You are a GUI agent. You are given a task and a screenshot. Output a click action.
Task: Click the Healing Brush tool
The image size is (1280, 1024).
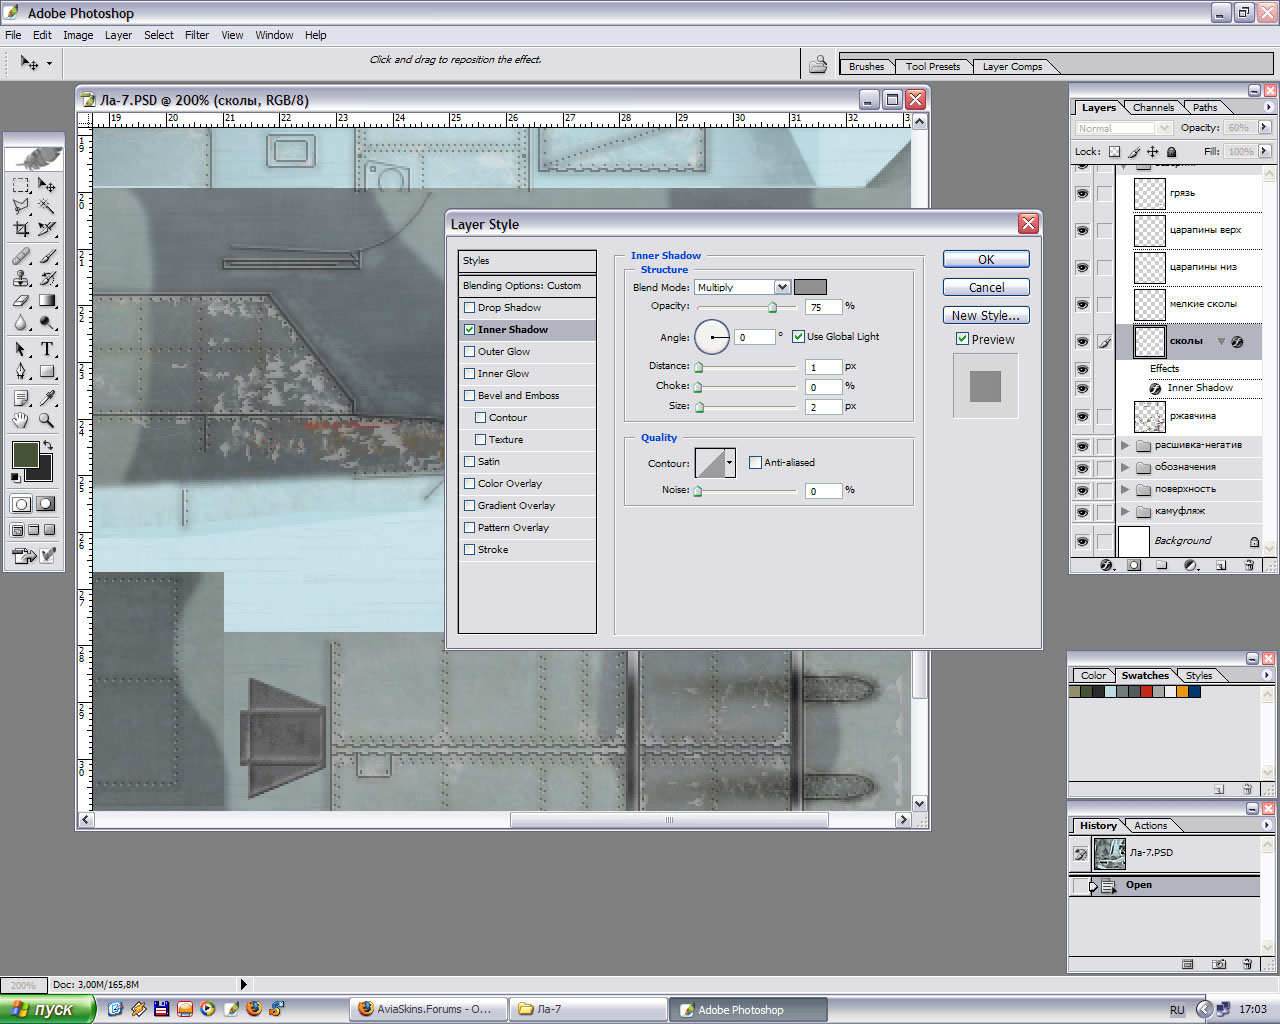pyautogui.click(x=21, y=256)
